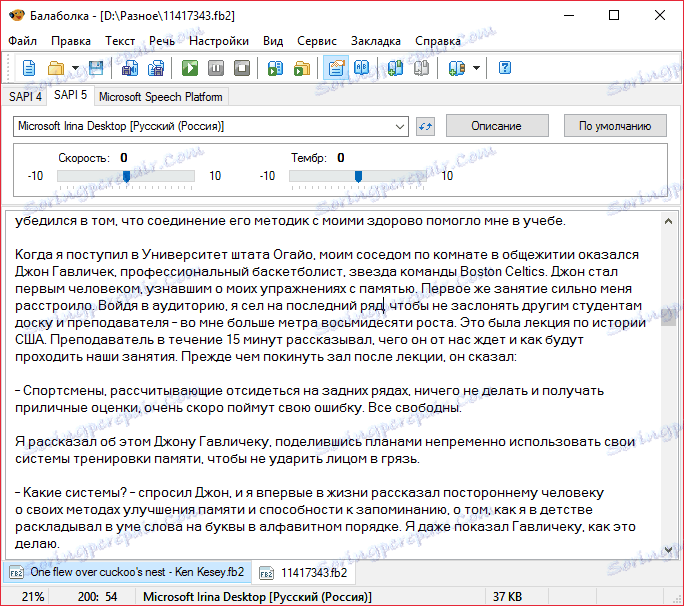The height and width of the screenshot is (606, 684).
Task: Start reading aloud with green play button
Action: (190, 68)
